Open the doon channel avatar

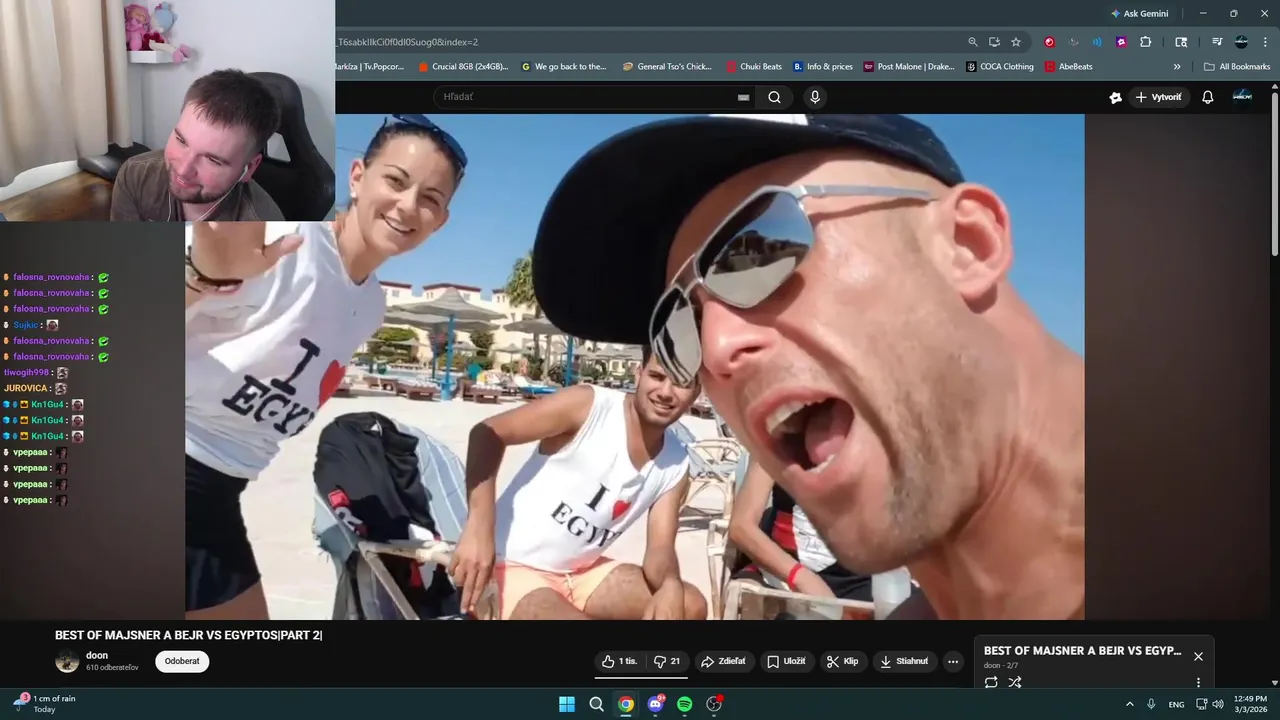pos(67,661)
